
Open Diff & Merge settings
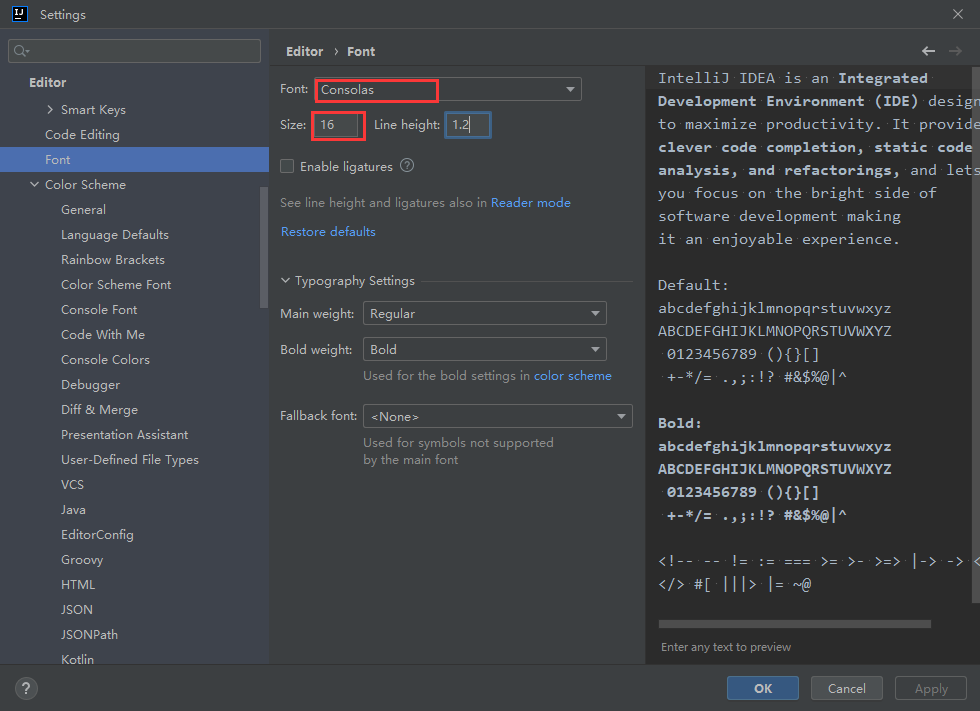99,409
